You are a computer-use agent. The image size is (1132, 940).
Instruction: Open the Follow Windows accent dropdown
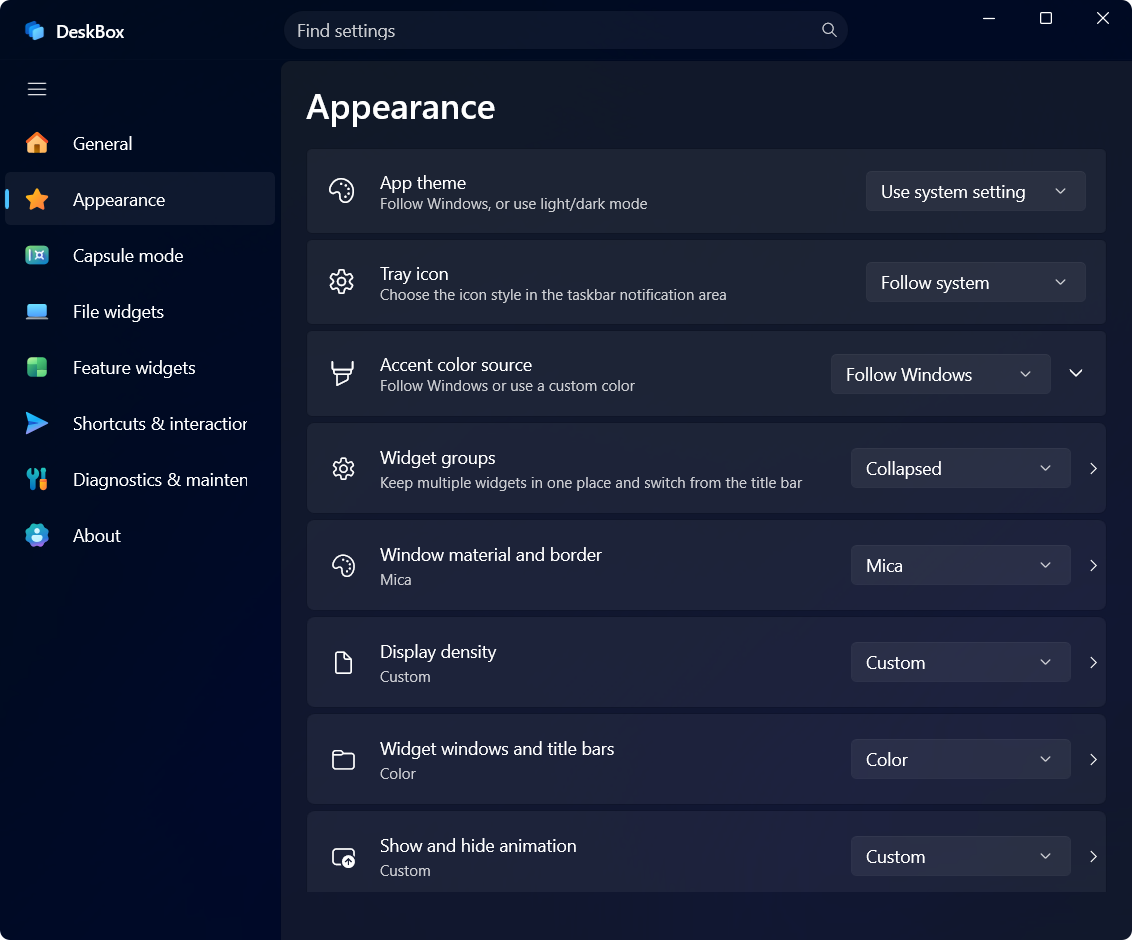point(941,374)
